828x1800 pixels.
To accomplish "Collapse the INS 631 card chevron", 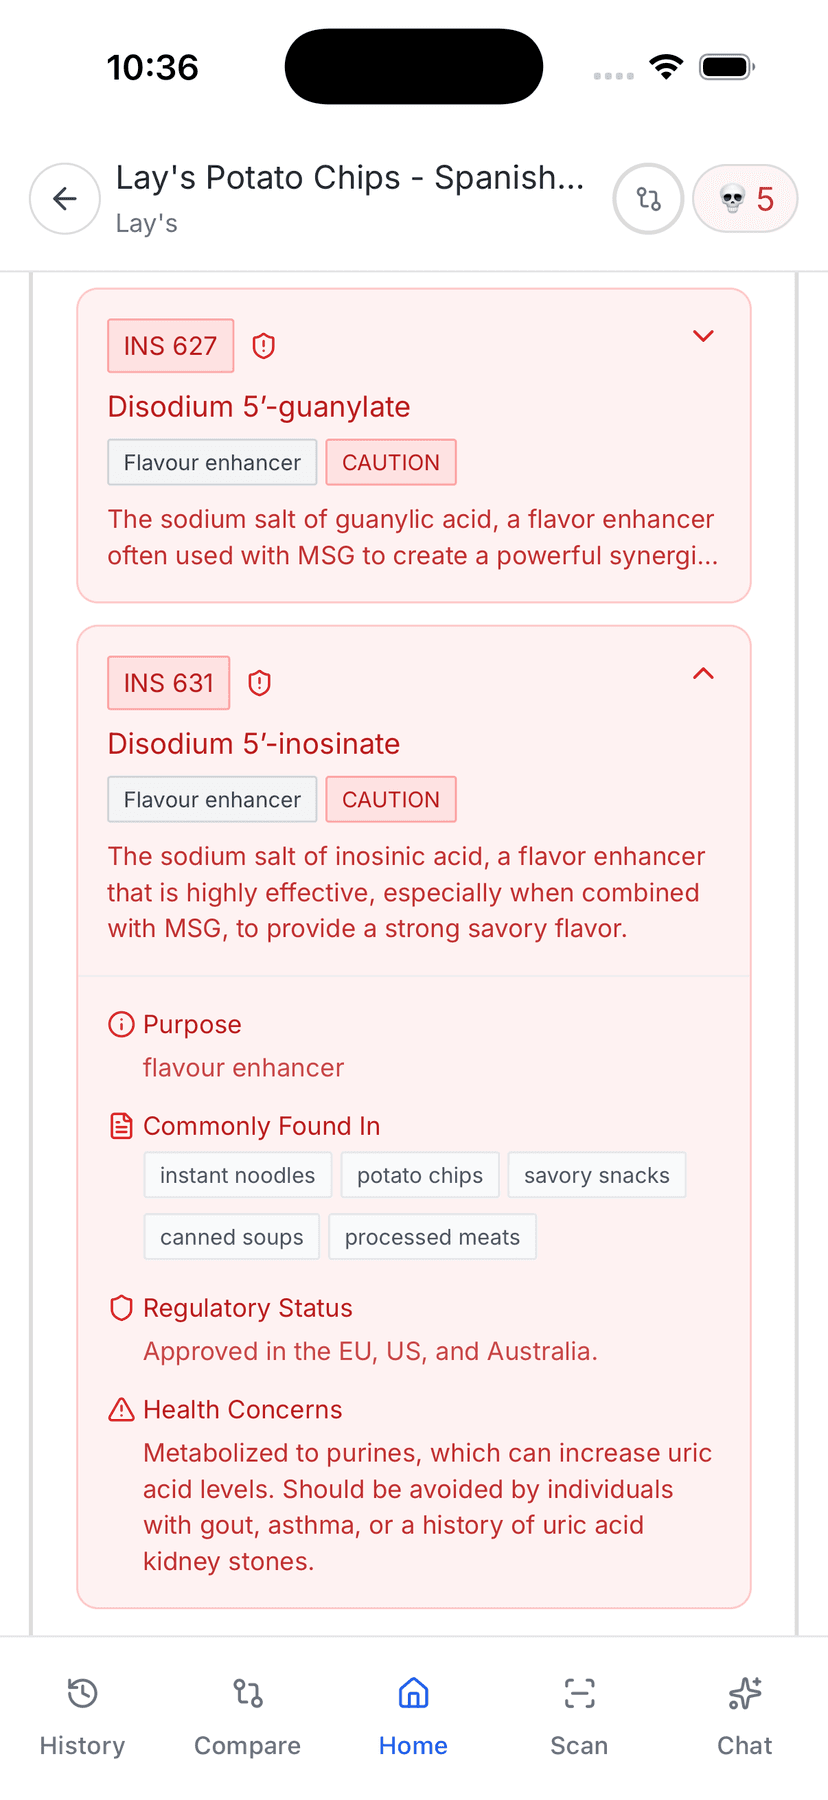I will [x=703, y=673].
